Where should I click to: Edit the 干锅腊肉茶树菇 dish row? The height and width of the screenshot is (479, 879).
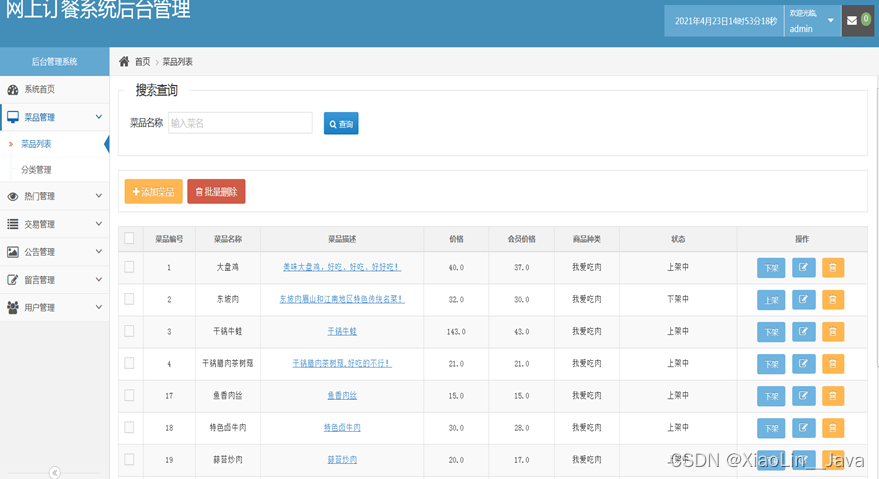[x=803, y=363]
